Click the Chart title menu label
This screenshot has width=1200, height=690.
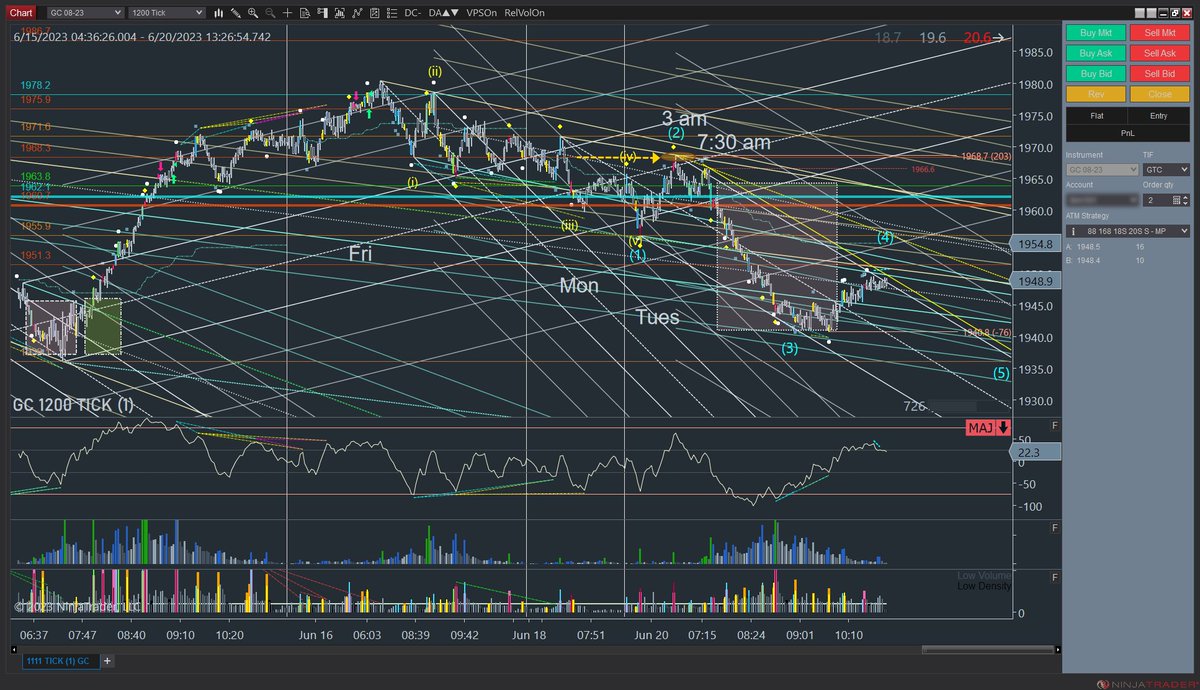click(x=21, y=13)
